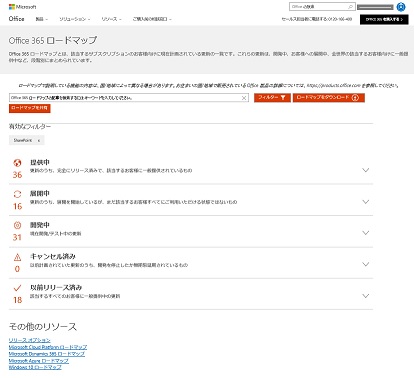Click the count 18 under 以前リリース済み
Image resolution: width=414 pixels, height=378 pixels.
(x=17, y=300)
